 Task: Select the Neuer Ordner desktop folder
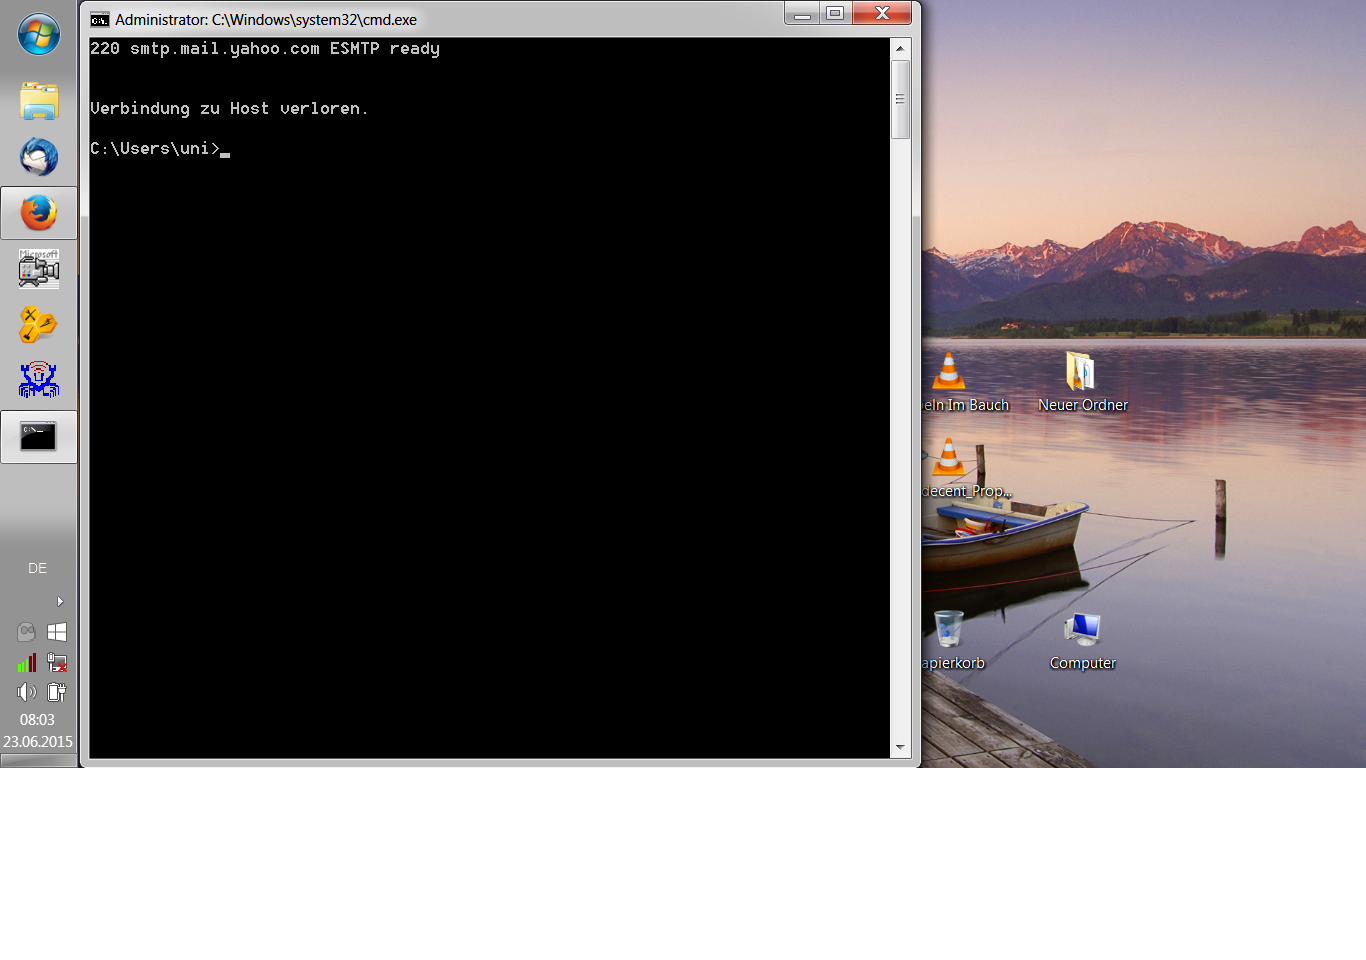pyautogui.click(x=1083, y=382)
